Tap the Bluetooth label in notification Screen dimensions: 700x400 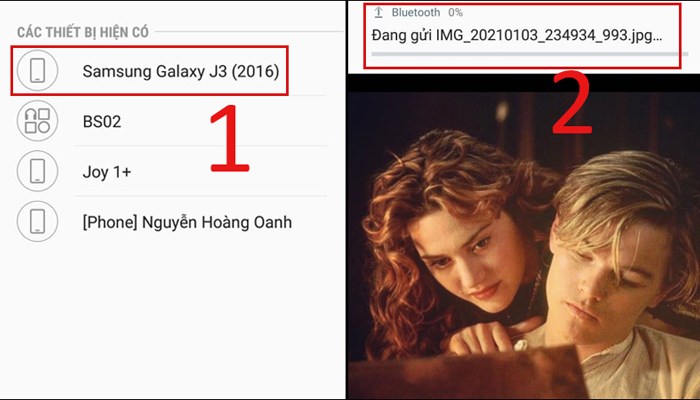[x=416, y=12]
